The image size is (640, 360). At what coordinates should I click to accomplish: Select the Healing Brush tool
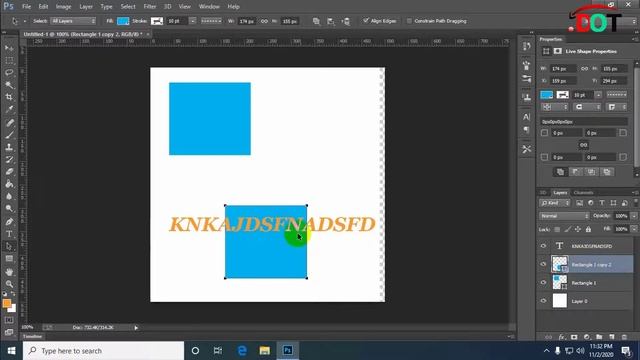(9, 122)
